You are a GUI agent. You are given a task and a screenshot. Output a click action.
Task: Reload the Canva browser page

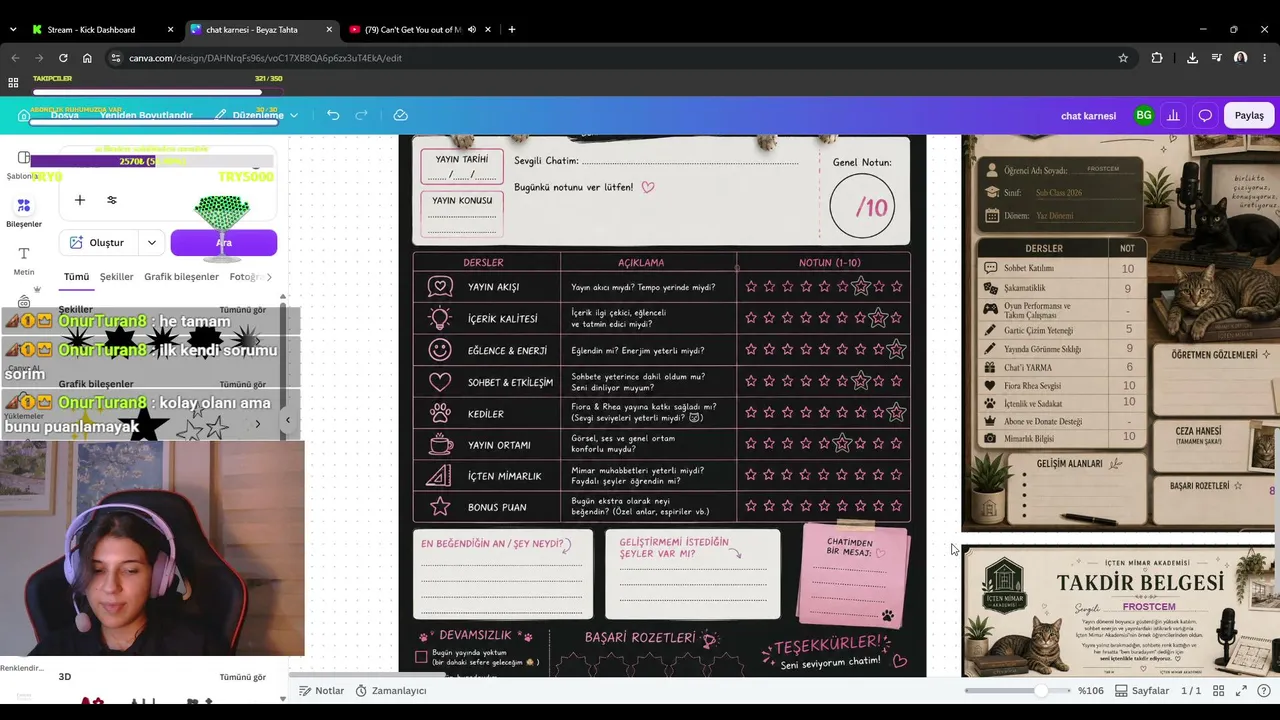(x=63, y=58)
